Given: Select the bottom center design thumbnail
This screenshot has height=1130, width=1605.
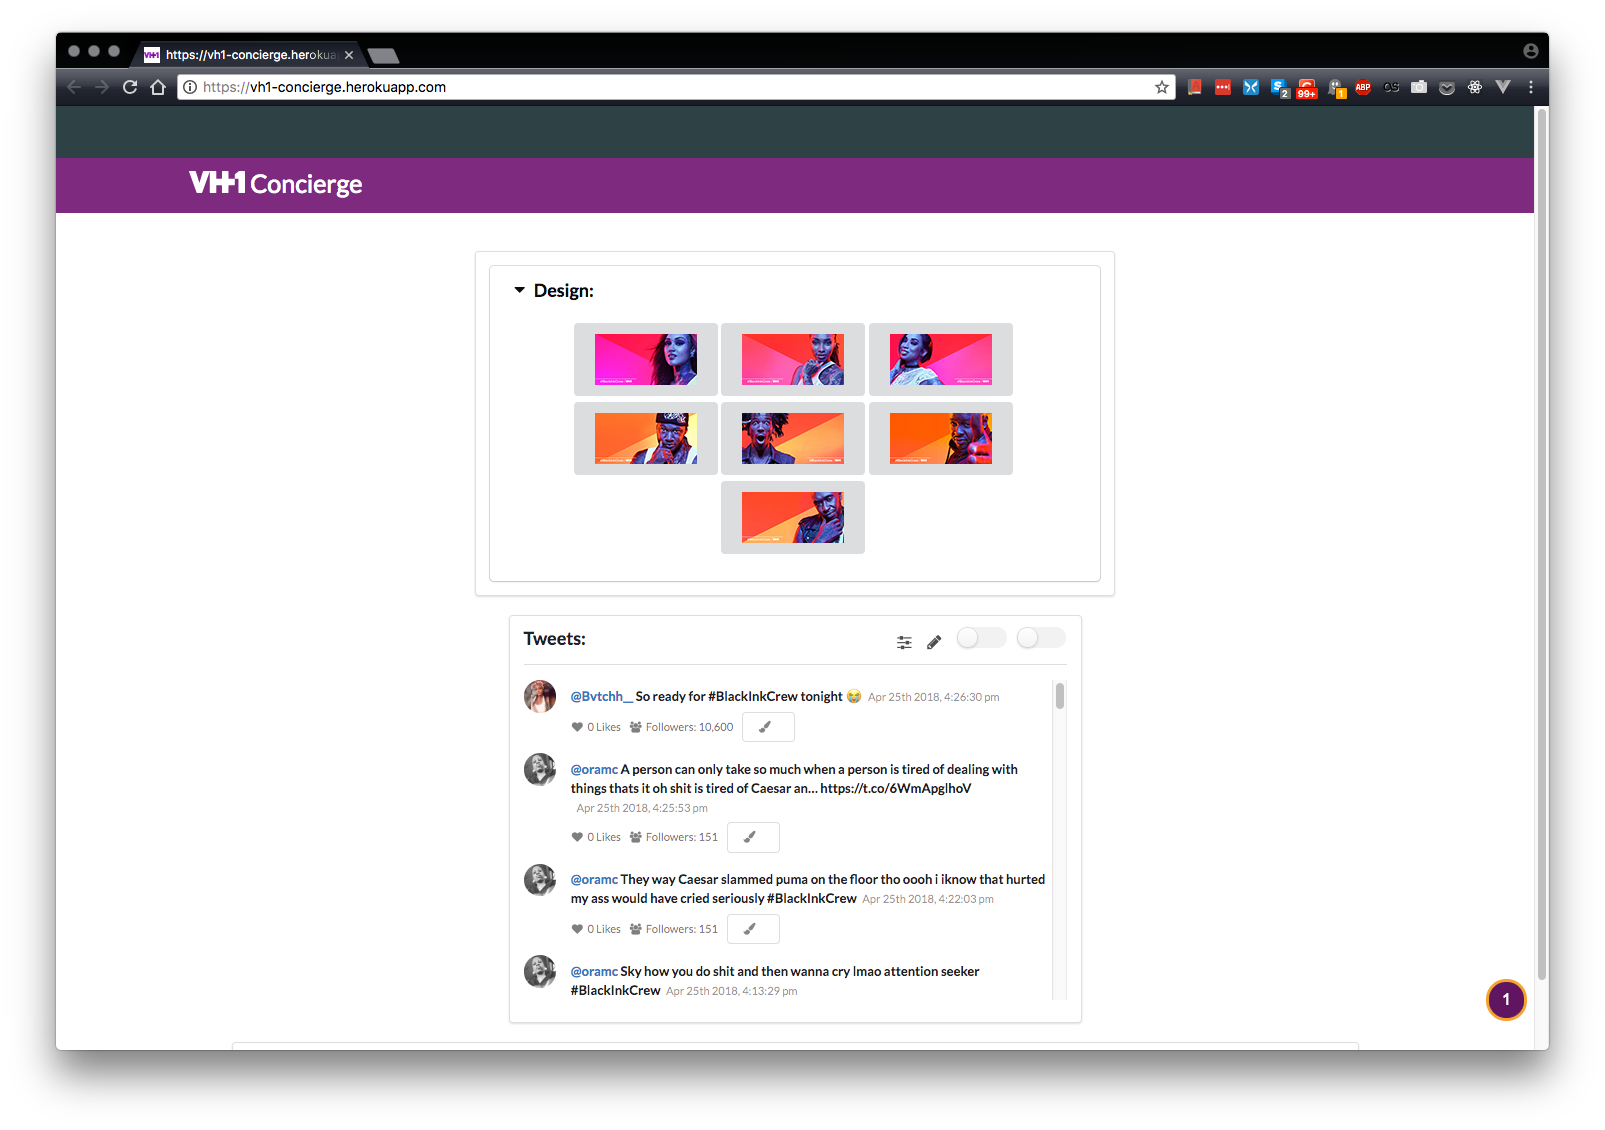Looking at the screenshot, I should point(793,517).
